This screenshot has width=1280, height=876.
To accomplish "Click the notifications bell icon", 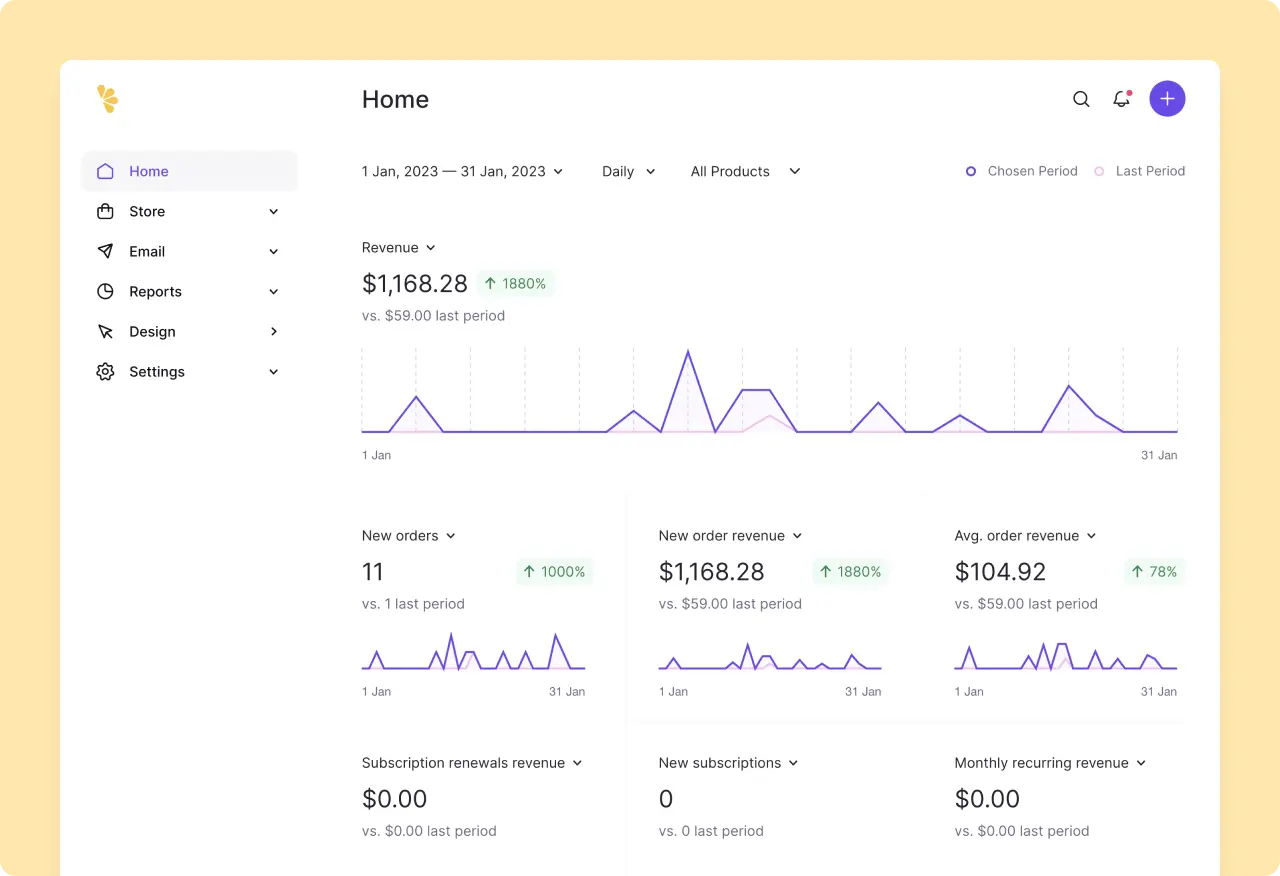I will click(1121, 99).
